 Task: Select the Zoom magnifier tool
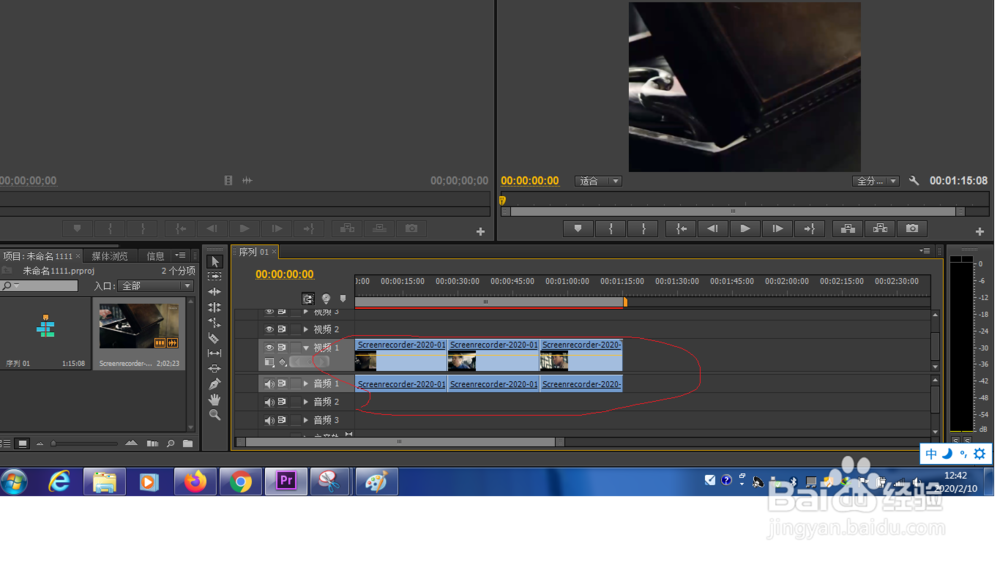(215, 415)
